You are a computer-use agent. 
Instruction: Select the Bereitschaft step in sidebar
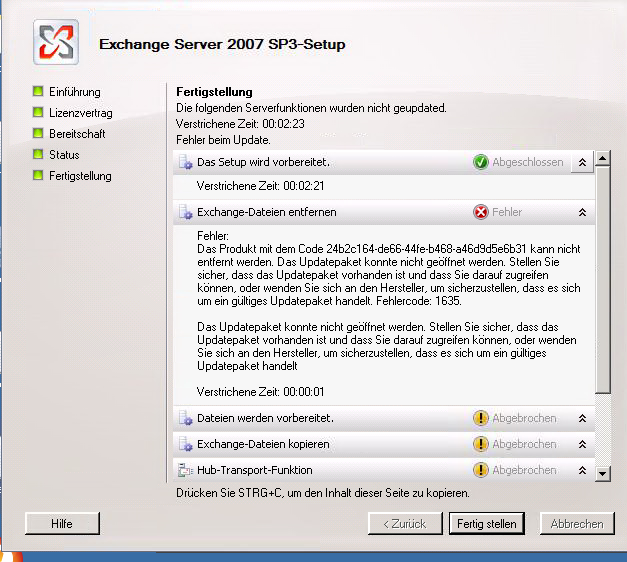[77, 134]
